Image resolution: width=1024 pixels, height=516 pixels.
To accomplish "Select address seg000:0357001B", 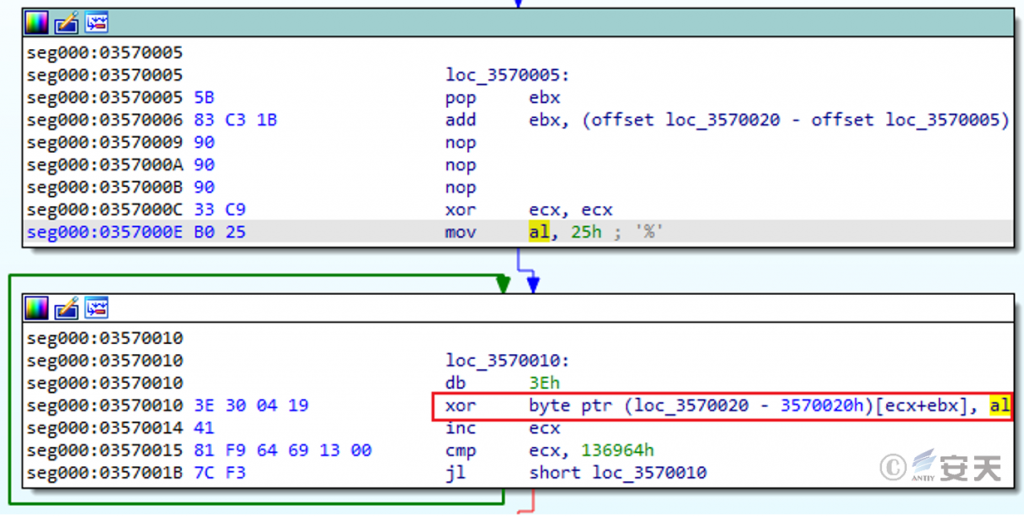I will click(104, 472).
